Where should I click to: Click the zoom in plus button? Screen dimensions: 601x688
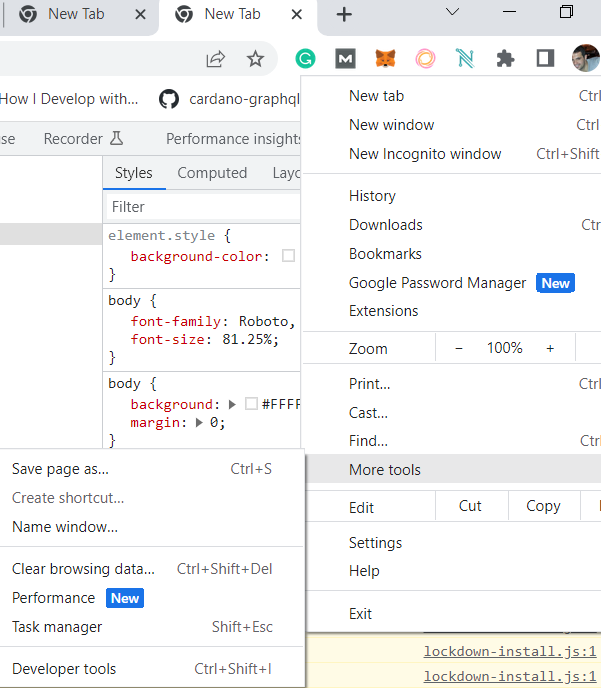550,348
